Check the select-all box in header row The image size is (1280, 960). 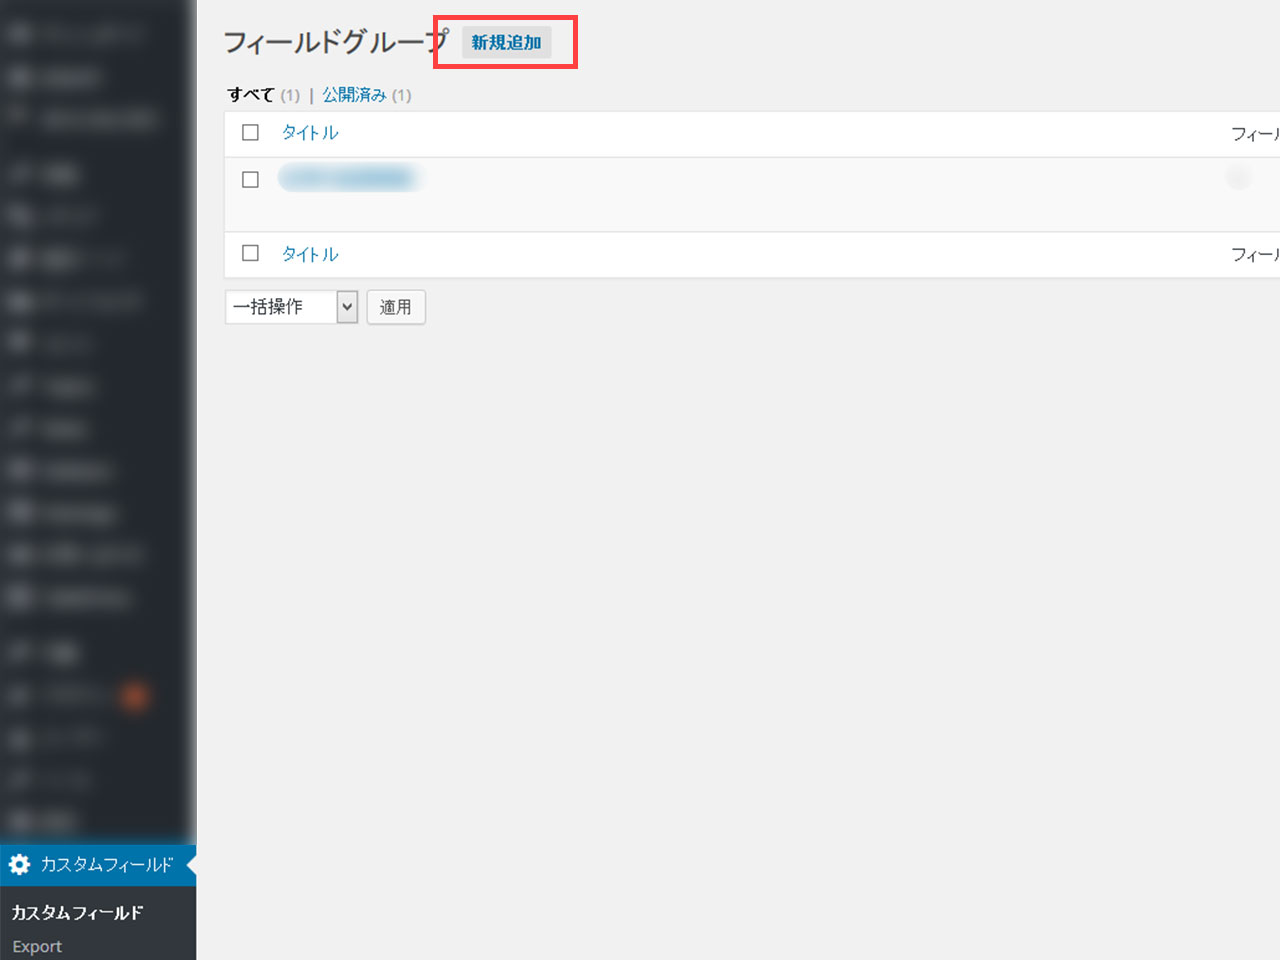point(251,132)
